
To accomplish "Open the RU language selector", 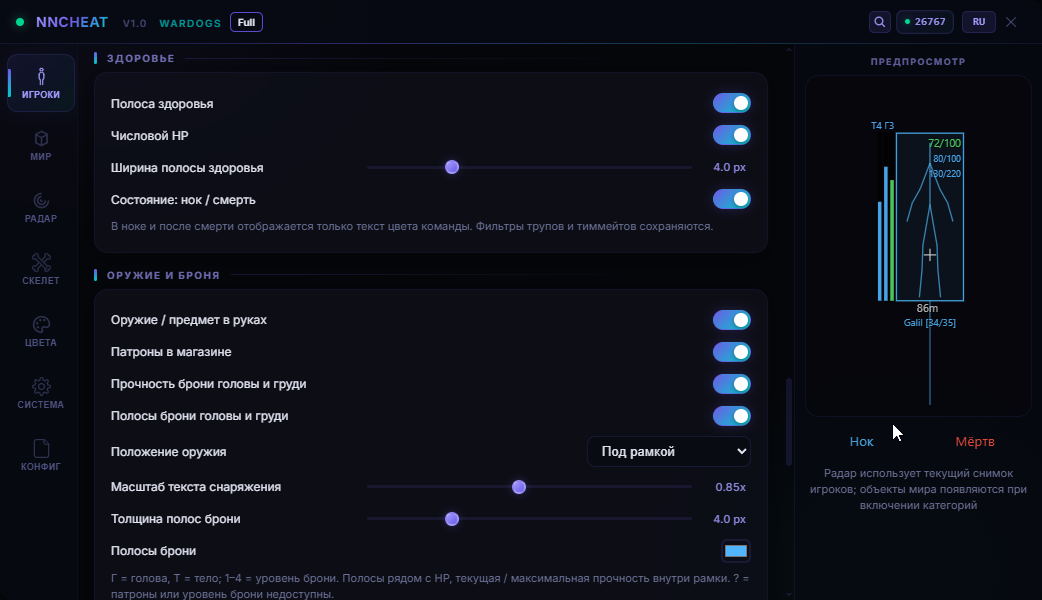I will pyautogui.click(x=979, y=22).
